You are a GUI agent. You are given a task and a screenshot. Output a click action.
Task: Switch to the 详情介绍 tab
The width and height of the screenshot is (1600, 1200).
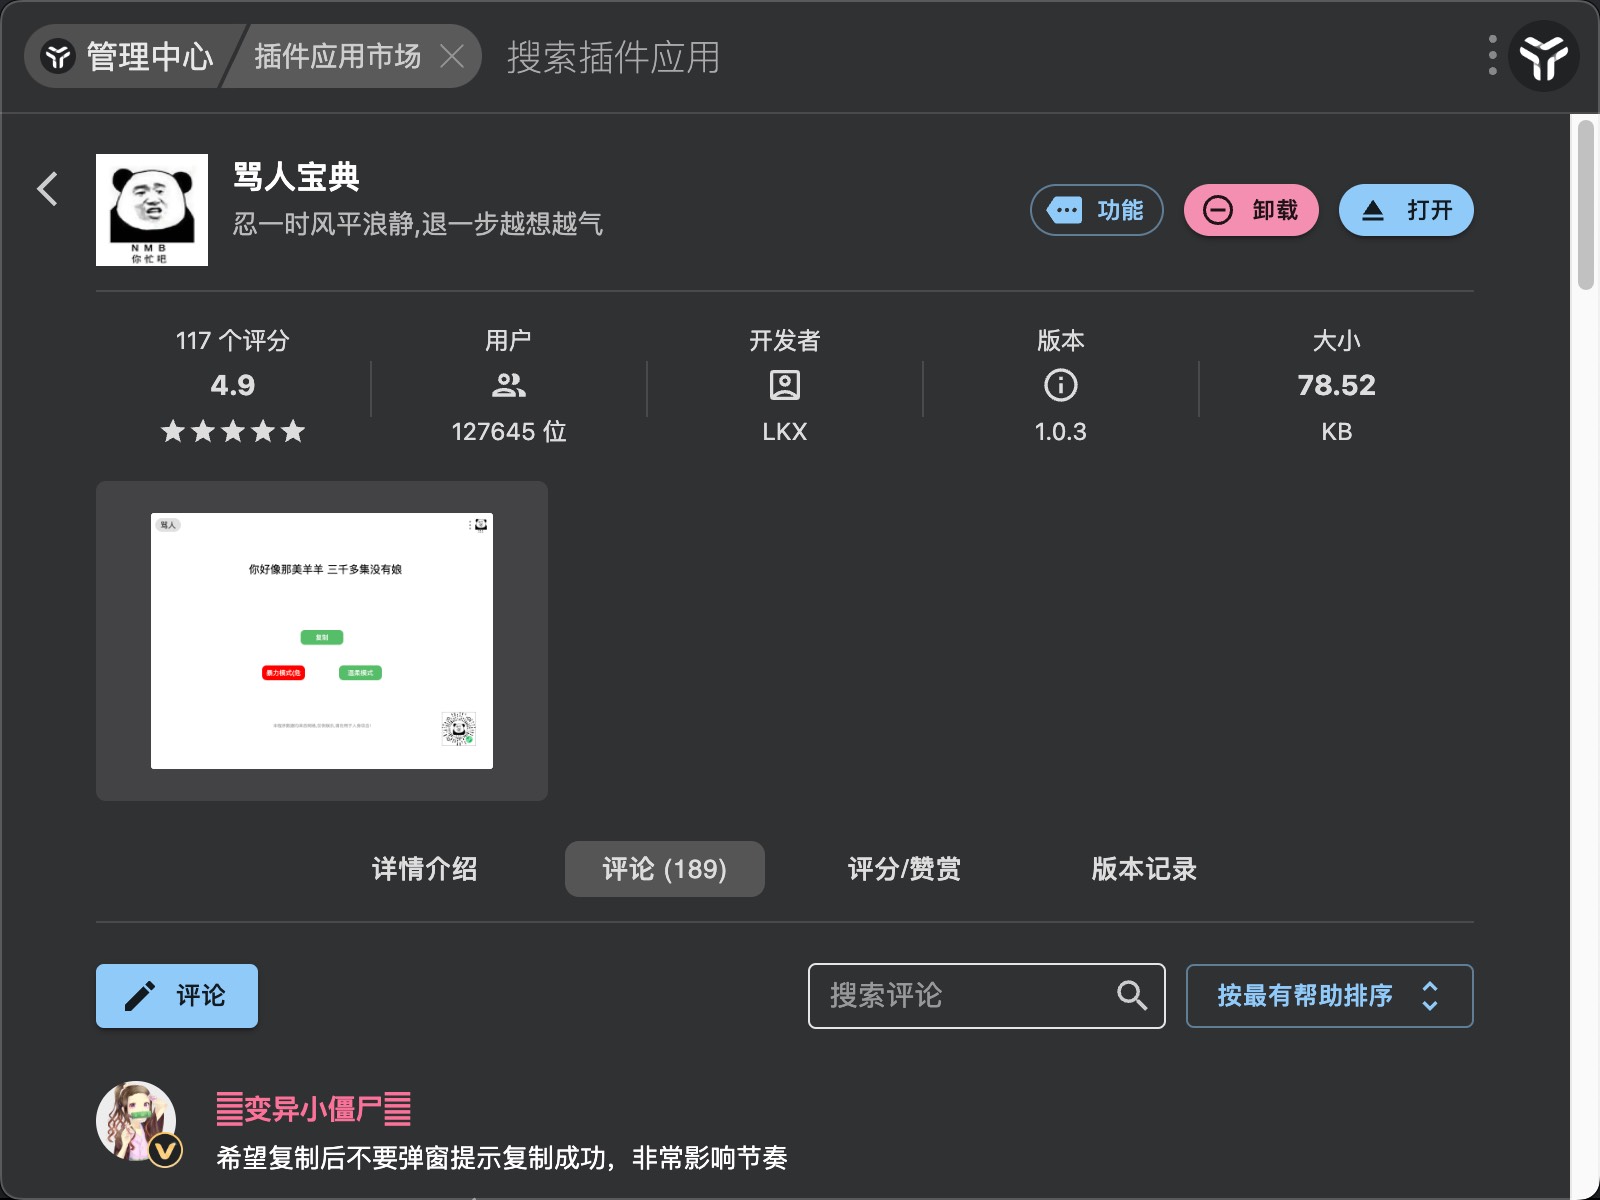pyautogui.click(x=424, y=869)
